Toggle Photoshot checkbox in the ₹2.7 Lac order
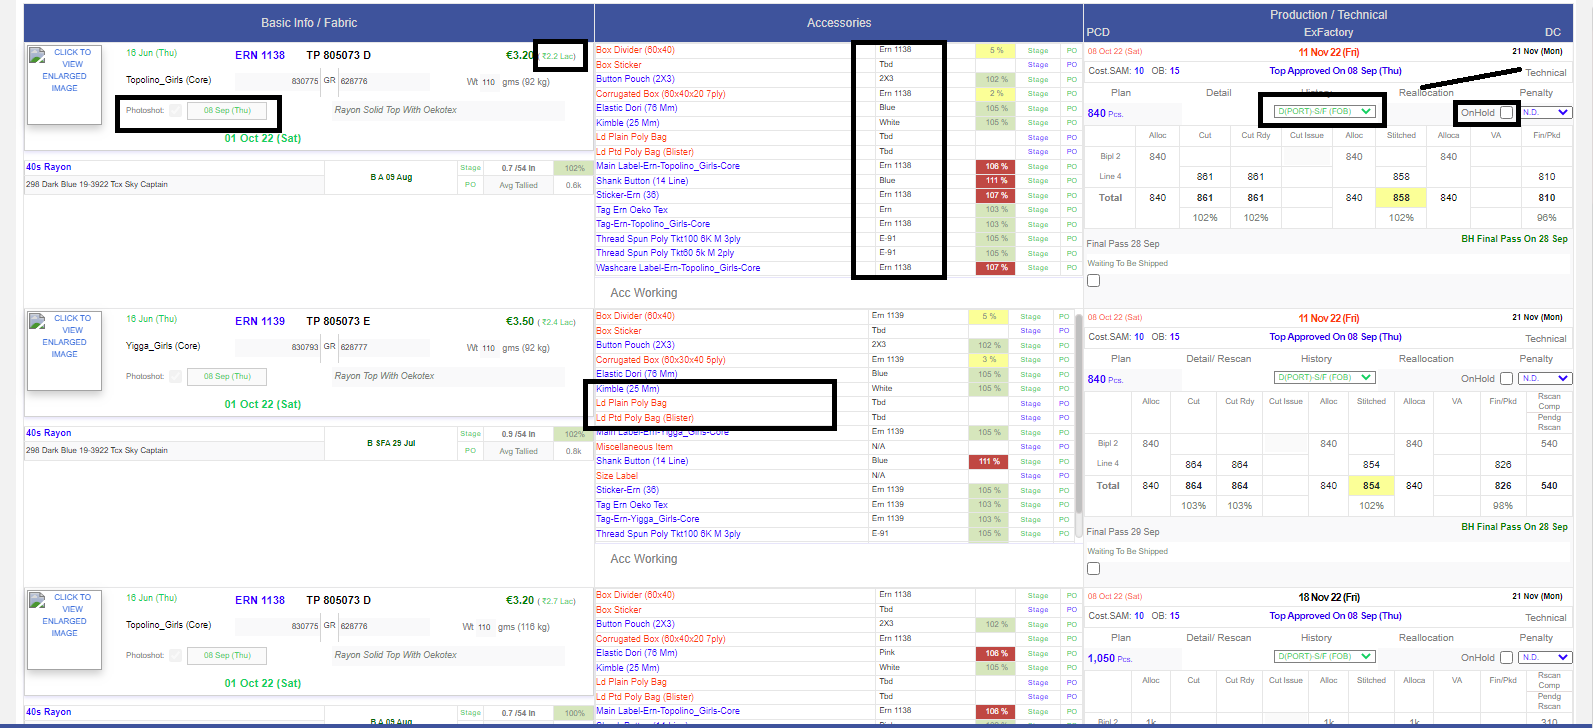Viewport: 1593px width, 728px height. [176, 655]
